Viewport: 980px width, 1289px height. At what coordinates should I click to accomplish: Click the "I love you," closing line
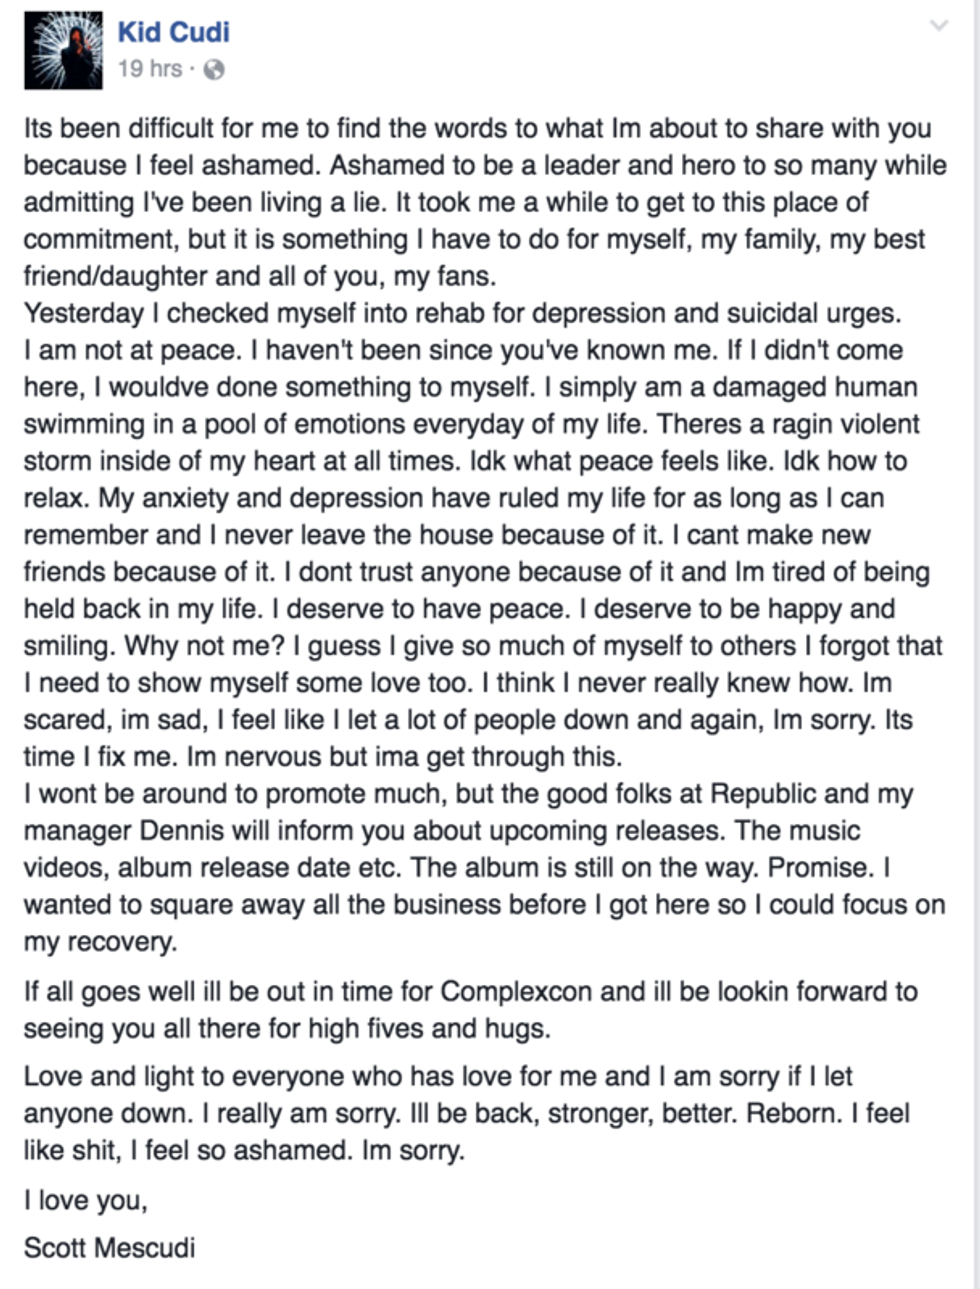coord(86,1199)
